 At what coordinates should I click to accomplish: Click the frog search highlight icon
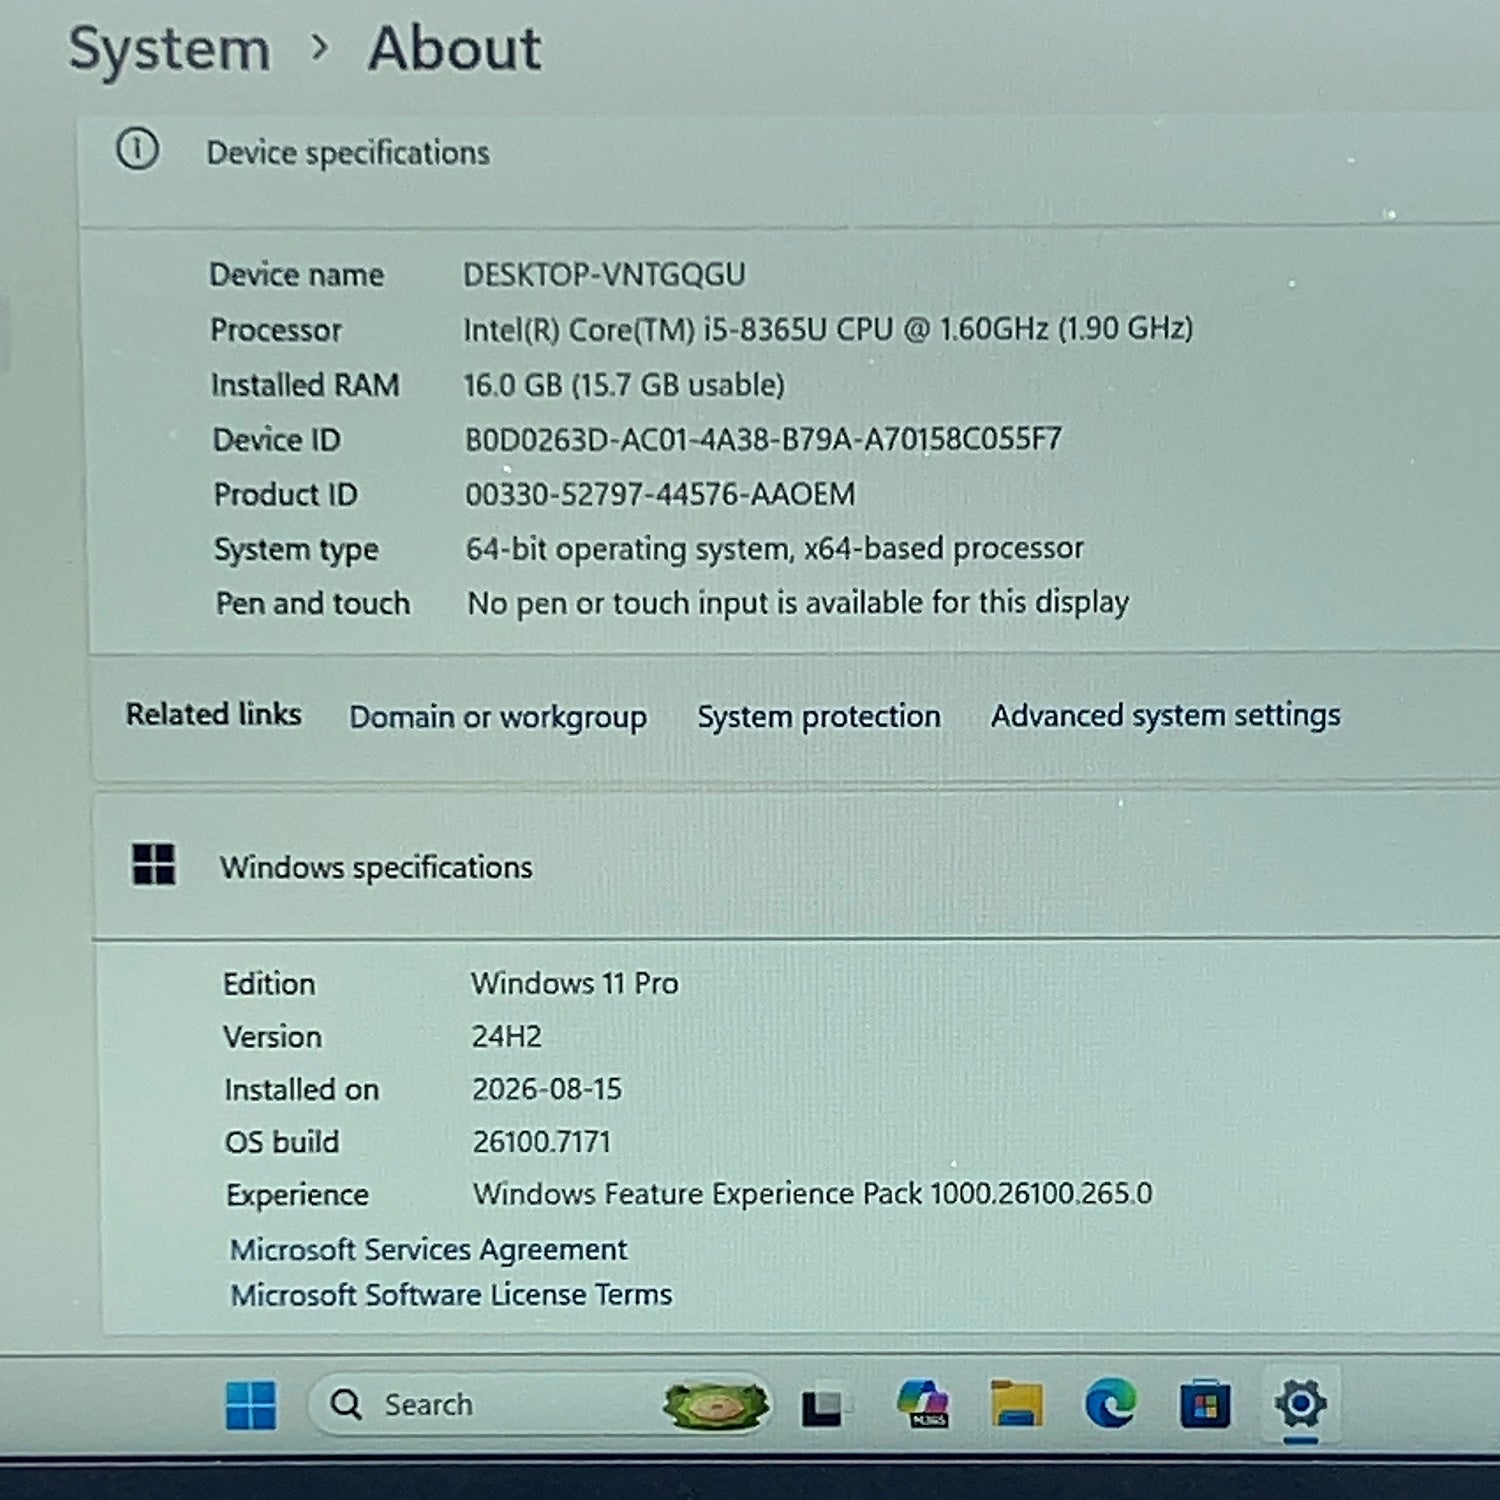point(715,1405)
